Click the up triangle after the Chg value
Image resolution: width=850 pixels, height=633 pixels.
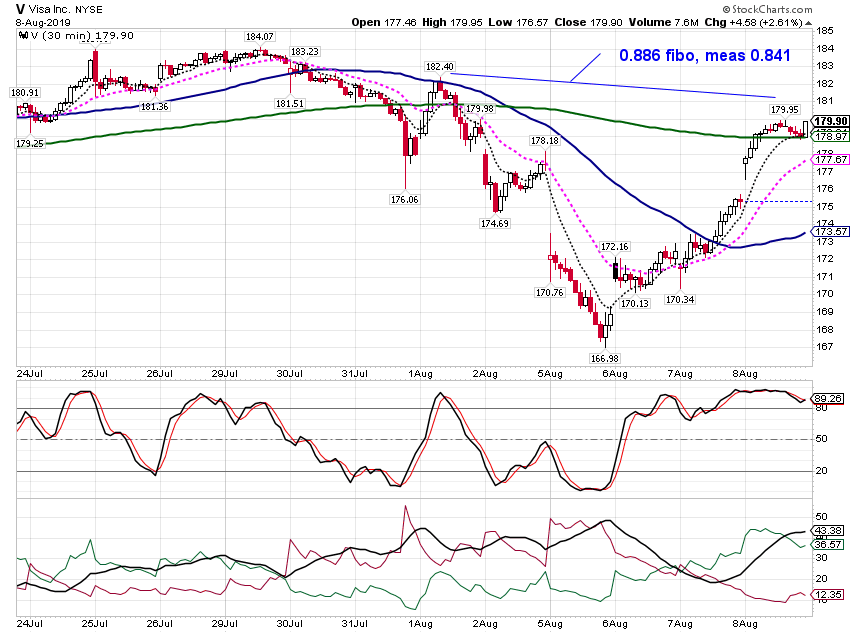pos(808,23)
